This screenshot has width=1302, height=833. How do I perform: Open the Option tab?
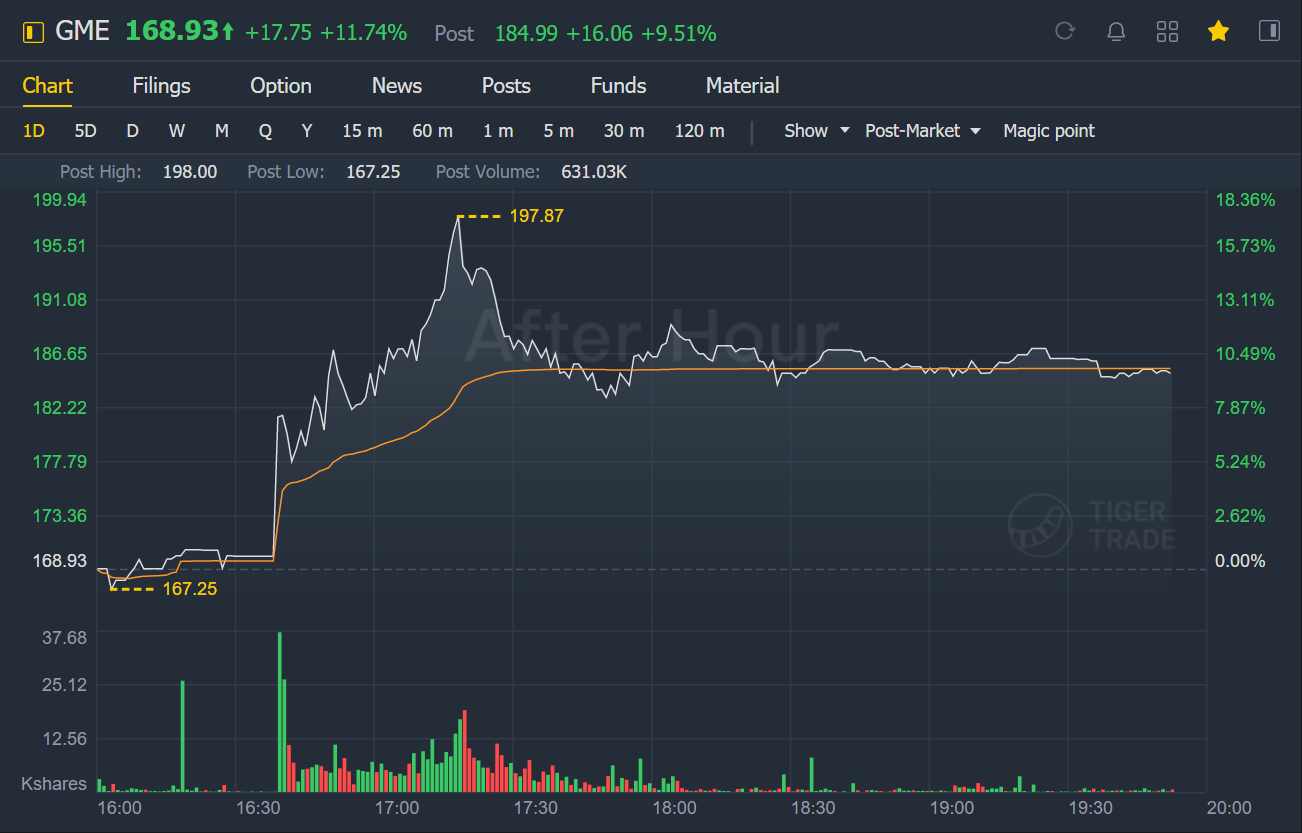(281, 86)
